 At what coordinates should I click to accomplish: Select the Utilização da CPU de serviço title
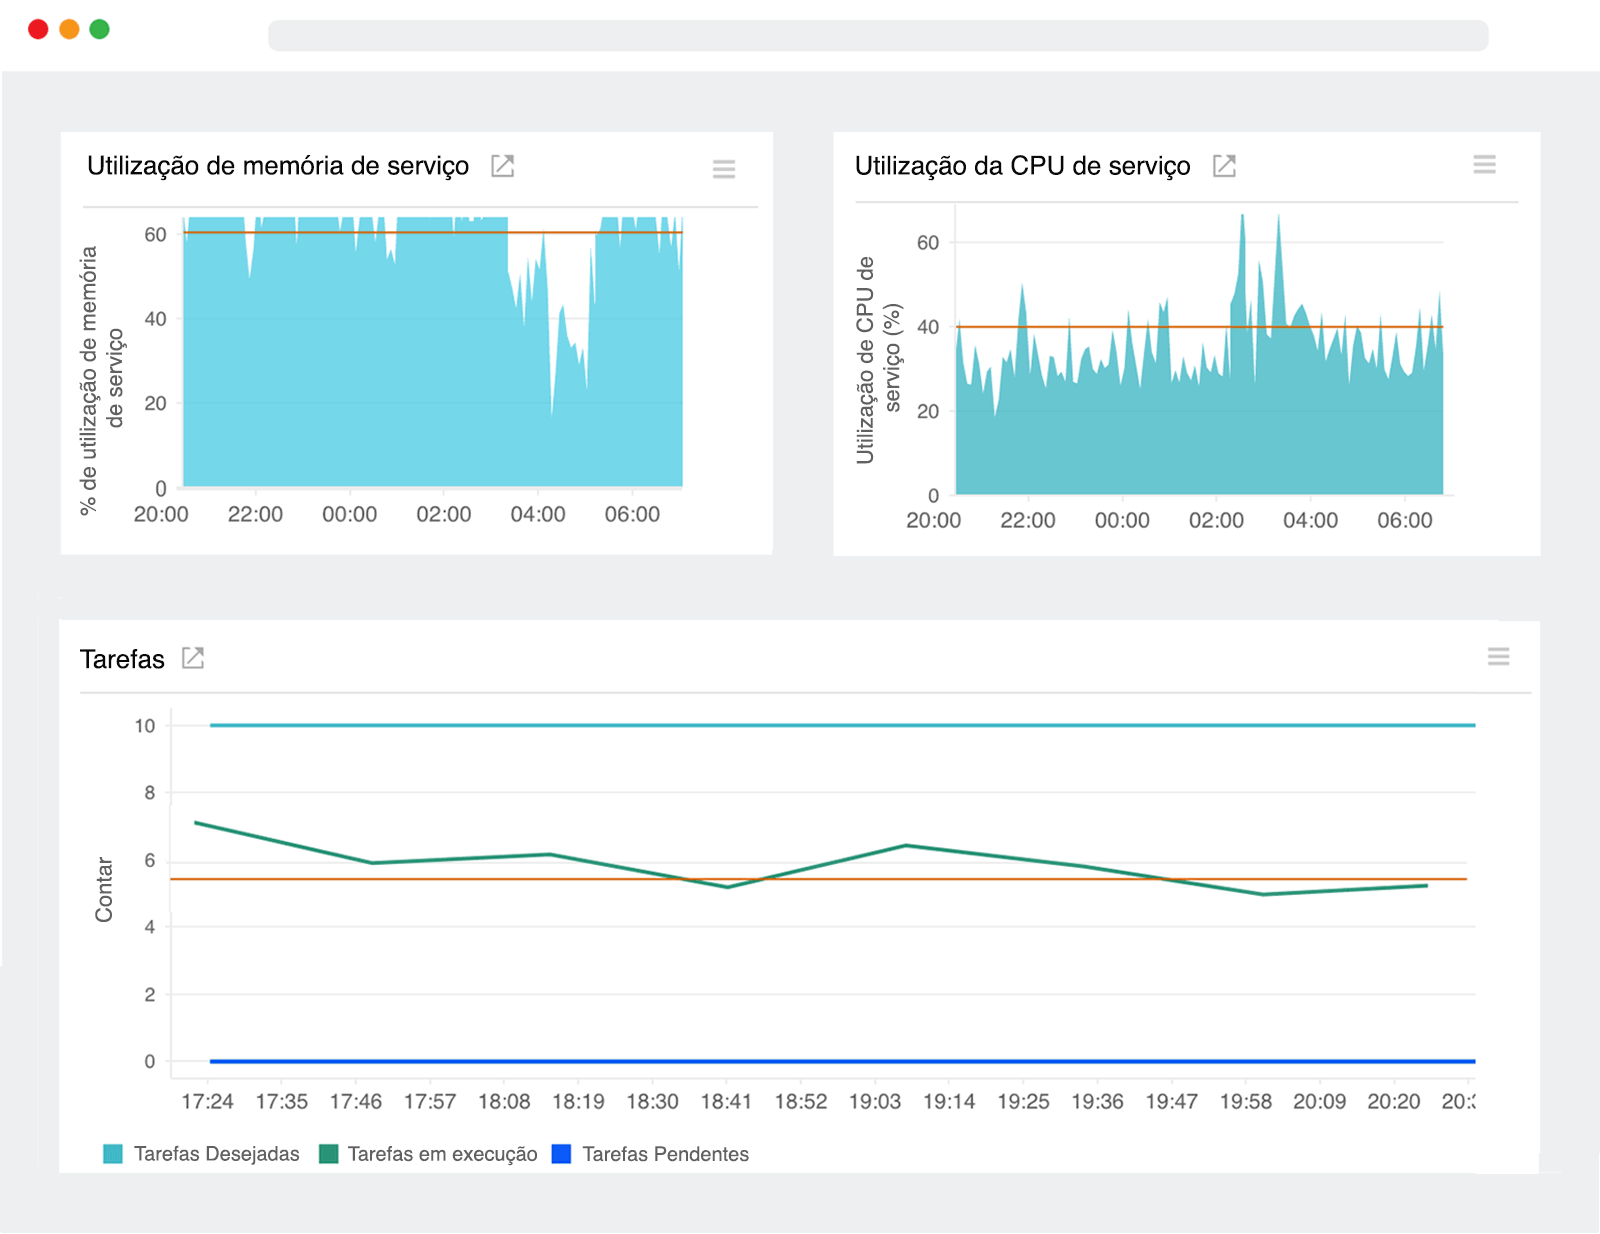1022,166
